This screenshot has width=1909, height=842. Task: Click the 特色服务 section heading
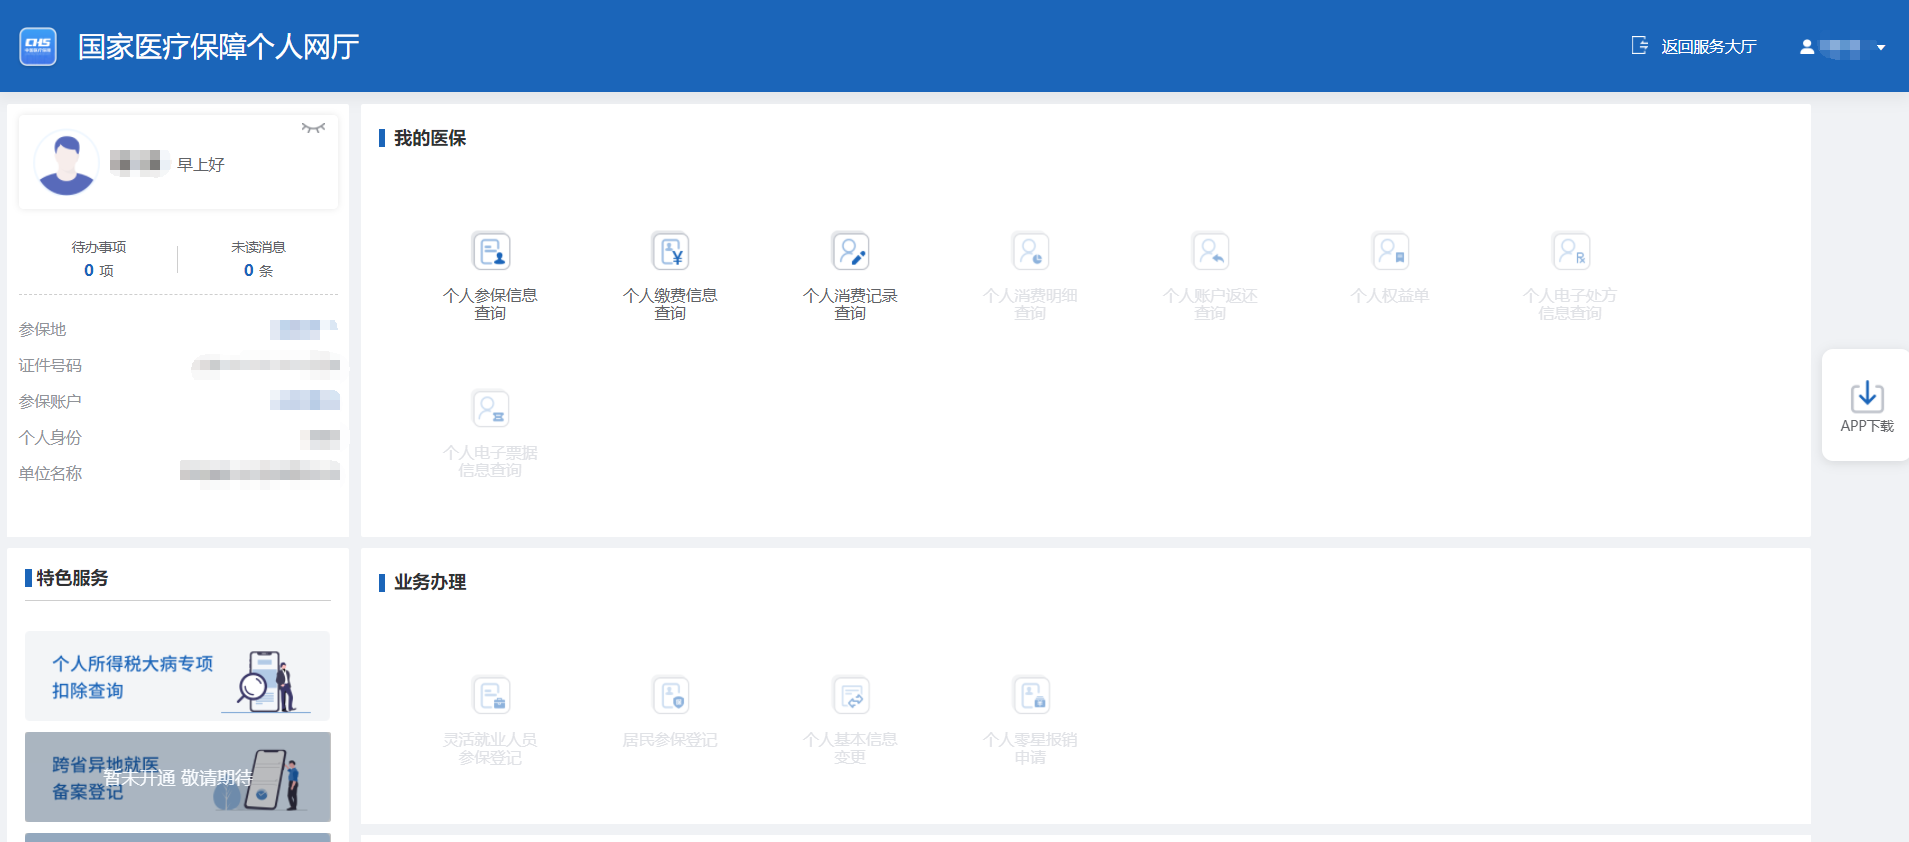pos(72,578)
